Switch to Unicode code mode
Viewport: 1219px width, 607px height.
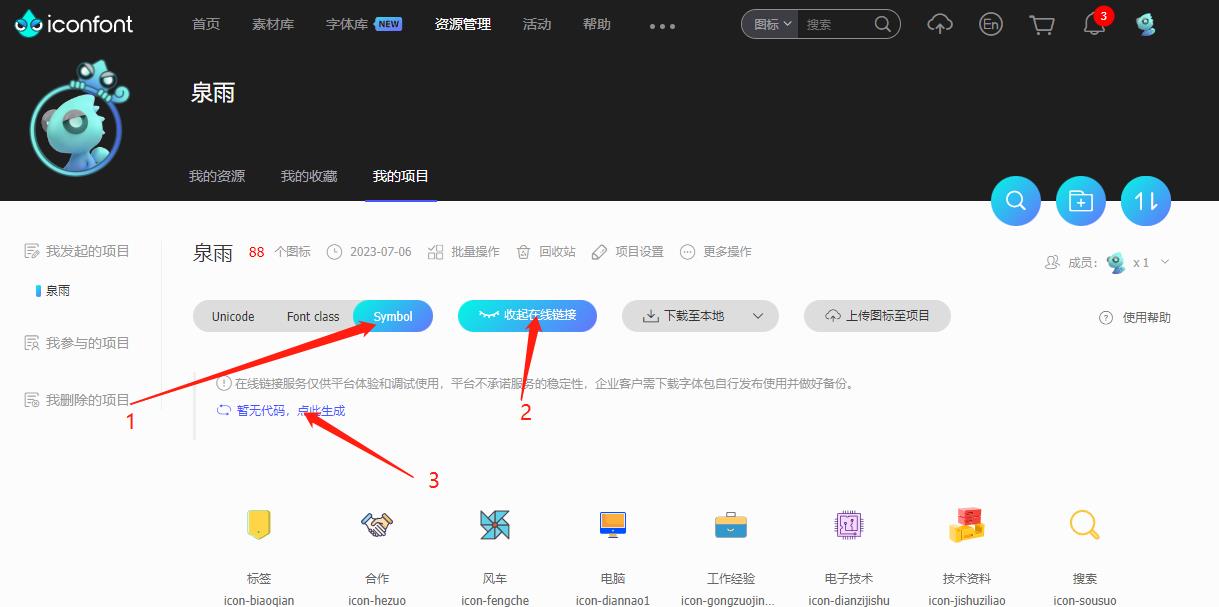(x=232, y=316)
